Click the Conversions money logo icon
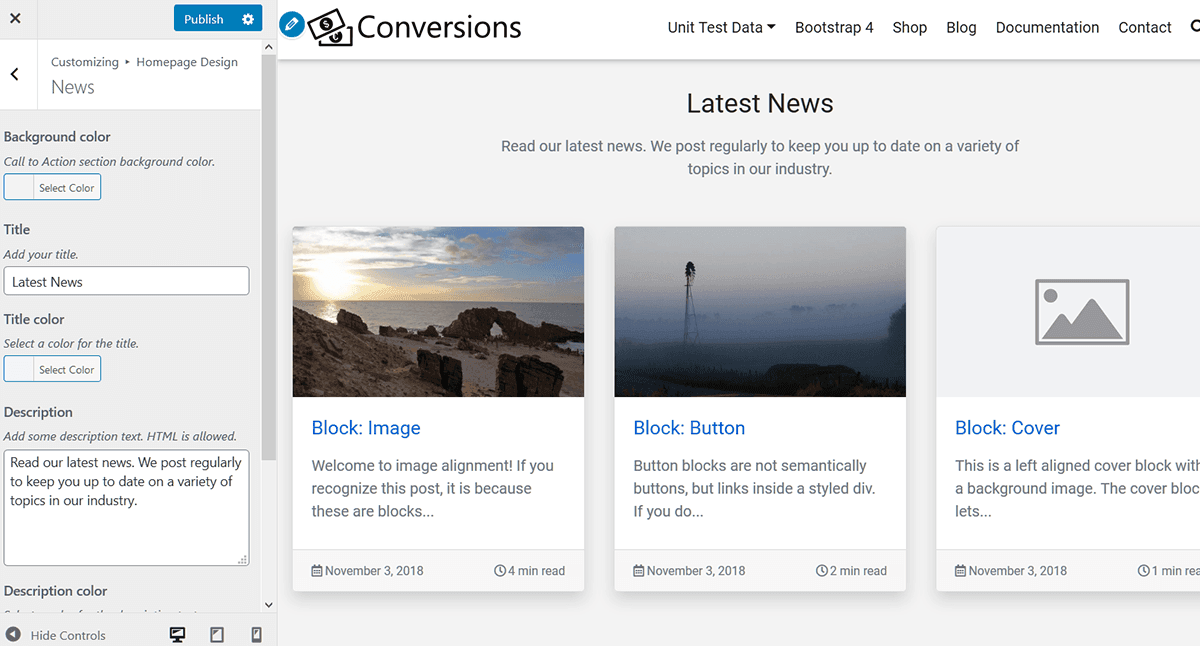Screen dimensions: 1200x646 coord(330,27)
